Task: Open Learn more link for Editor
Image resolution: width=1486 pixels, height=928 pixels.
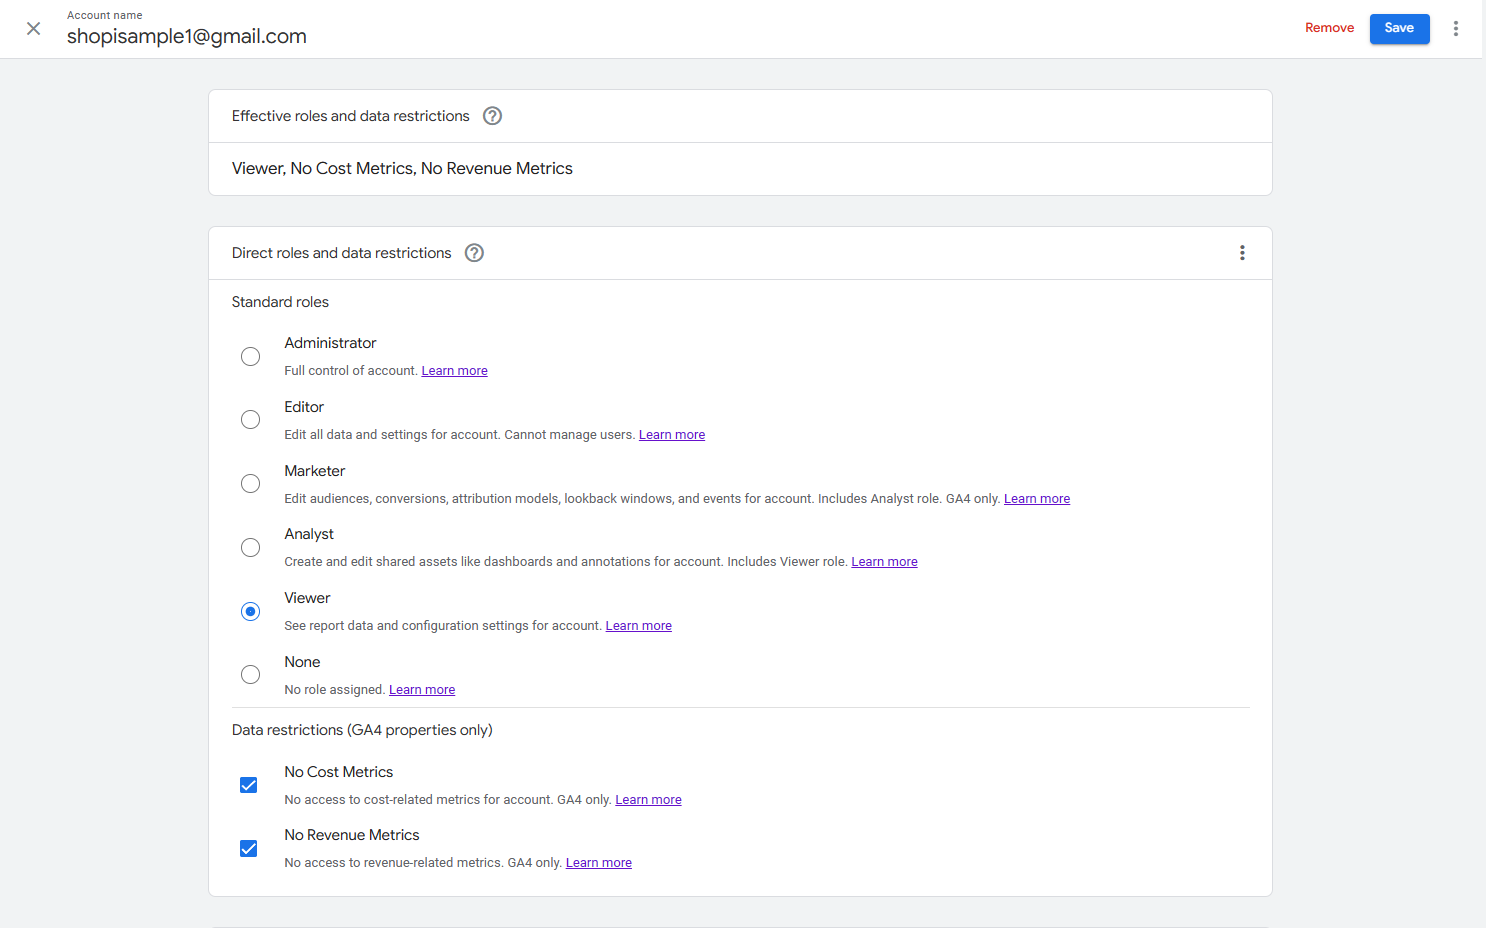Action: click(672, 435)
